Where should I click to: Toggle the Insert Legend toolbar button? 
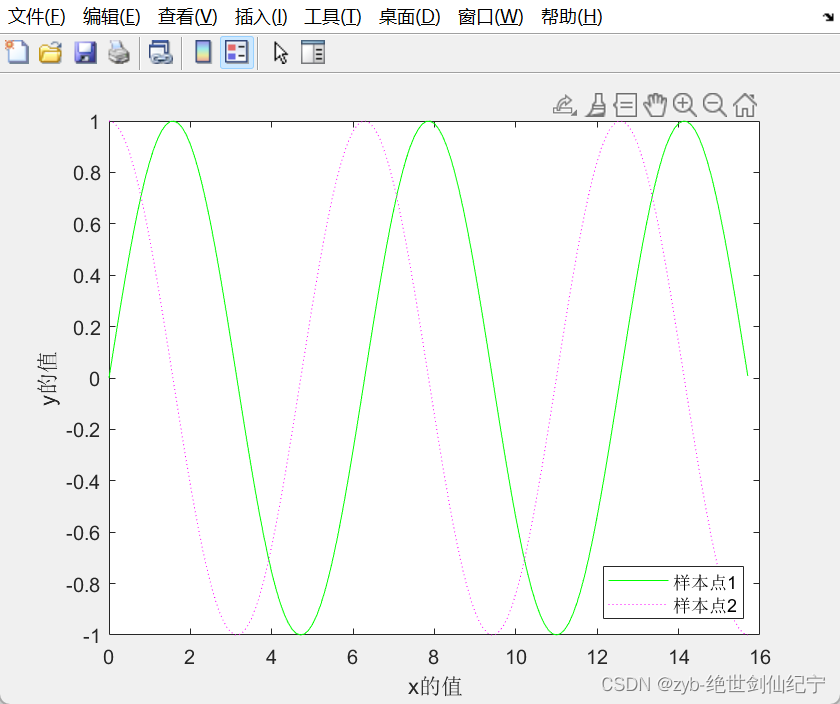click(x=237, y=53)
